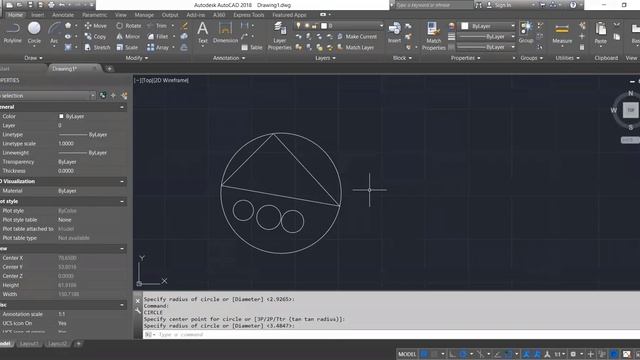Click the Erase tool icon
The width and height of the screenshot is (640, 360).
[184, 26]
